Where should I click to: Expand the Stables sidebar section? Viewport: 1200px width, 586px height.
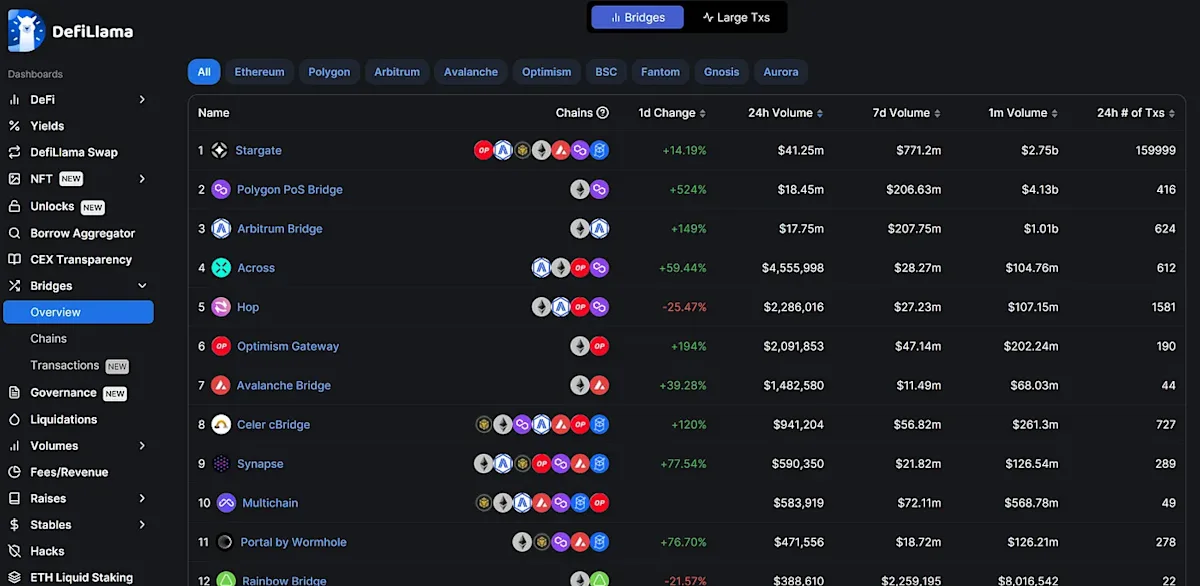pos(142,525)
